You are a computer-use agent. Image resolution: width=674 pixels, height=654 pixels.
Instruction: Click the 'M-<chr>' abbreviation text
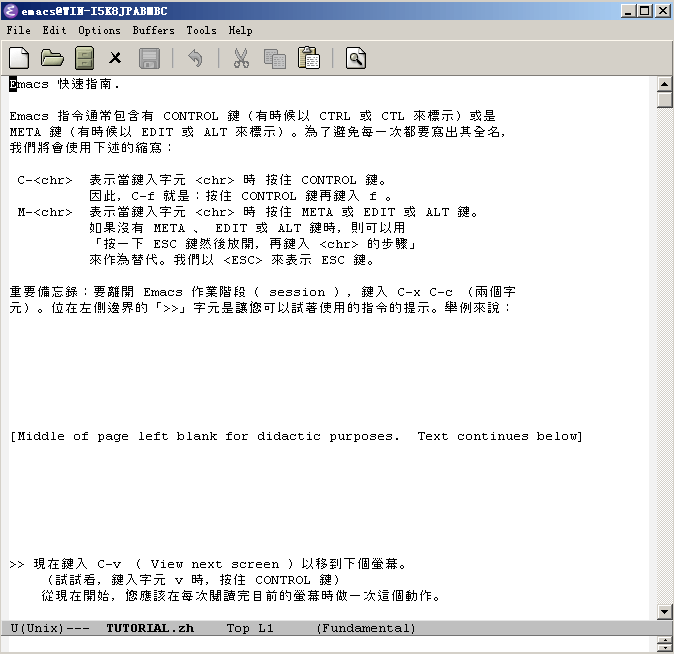click(45, 212)
